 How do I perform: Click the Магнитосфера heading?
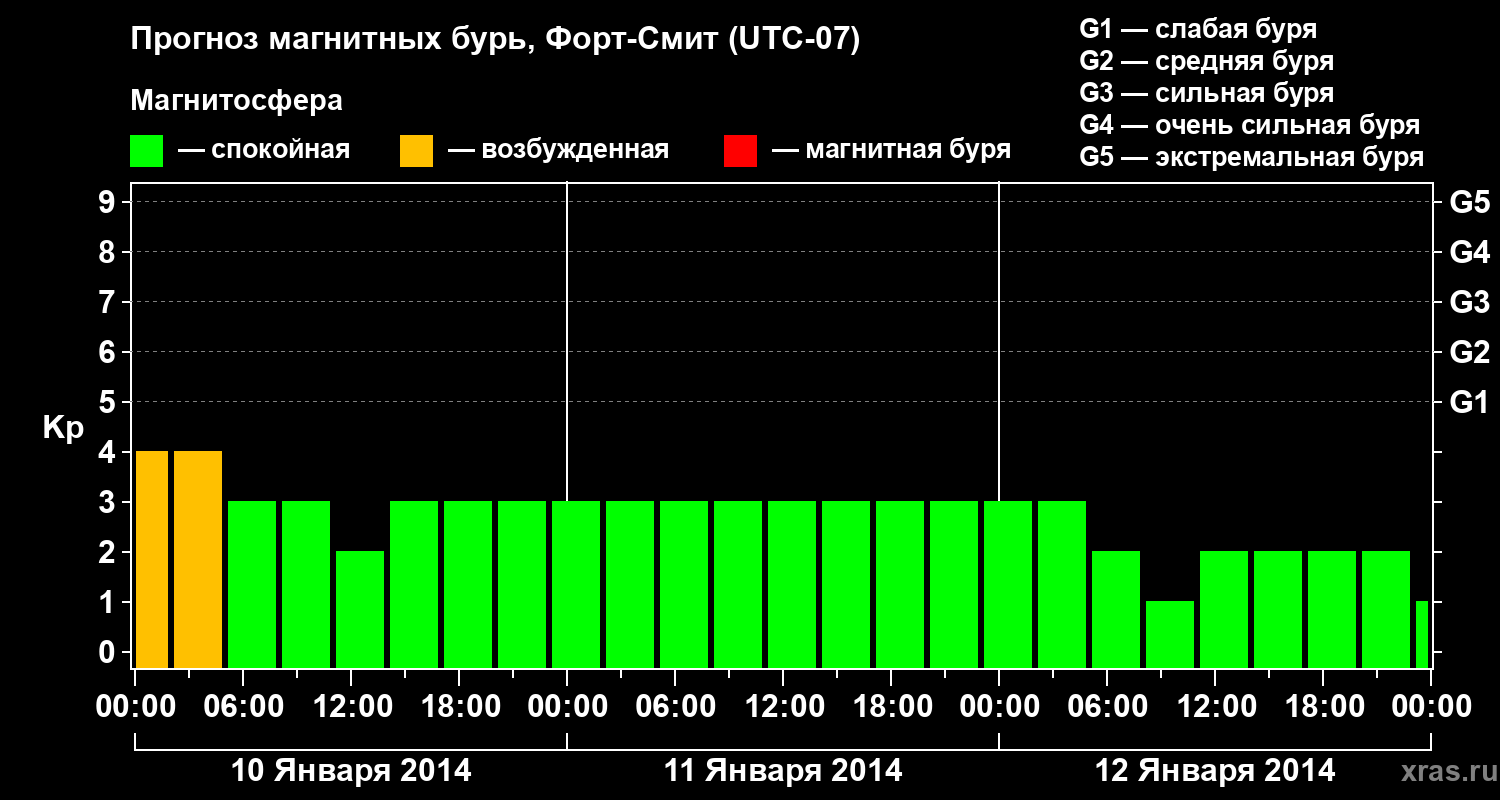pos(237,101)
